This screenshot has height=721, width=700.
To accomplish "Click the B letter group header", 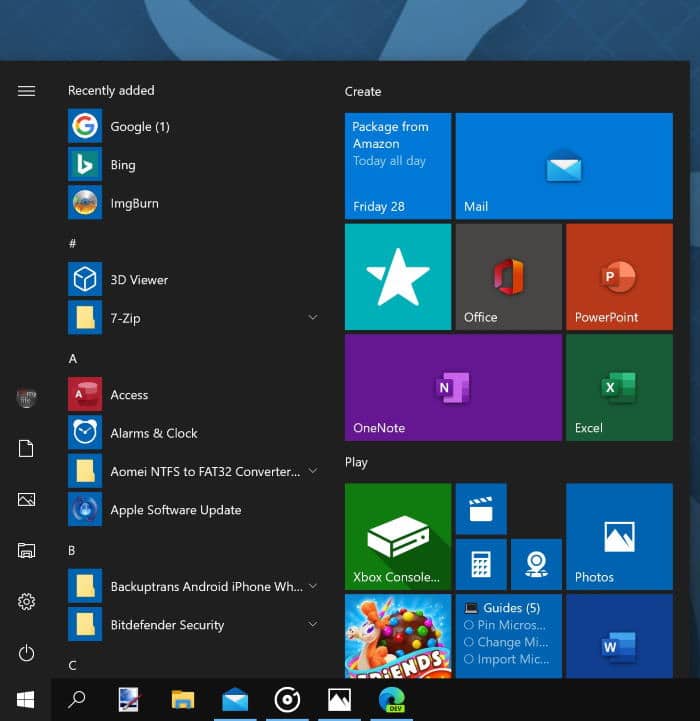I will pyautogui.click(x=72, y=550).
